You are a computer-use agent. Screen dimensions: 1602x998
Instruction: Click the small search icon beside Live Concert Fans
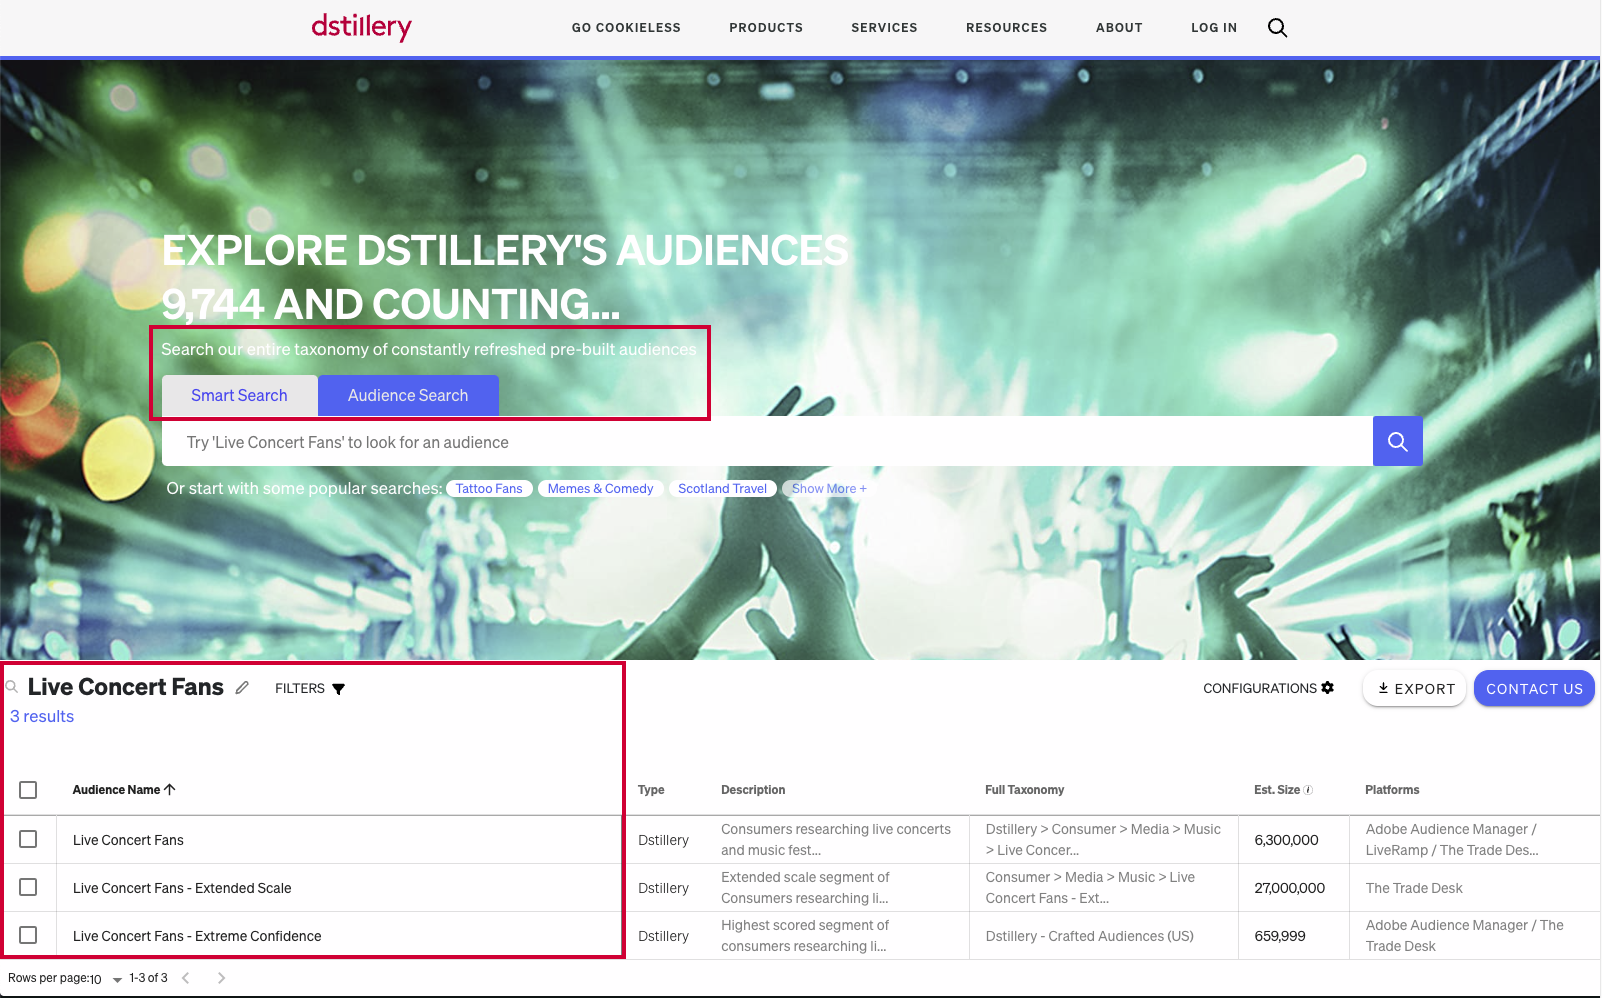pos(12,687)
